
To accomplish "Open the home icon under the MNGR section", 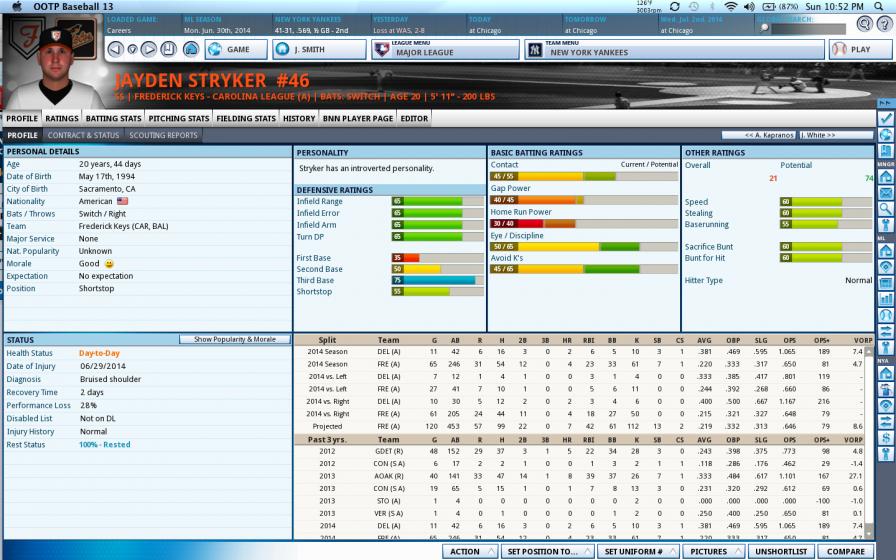I will pos(886,177).
